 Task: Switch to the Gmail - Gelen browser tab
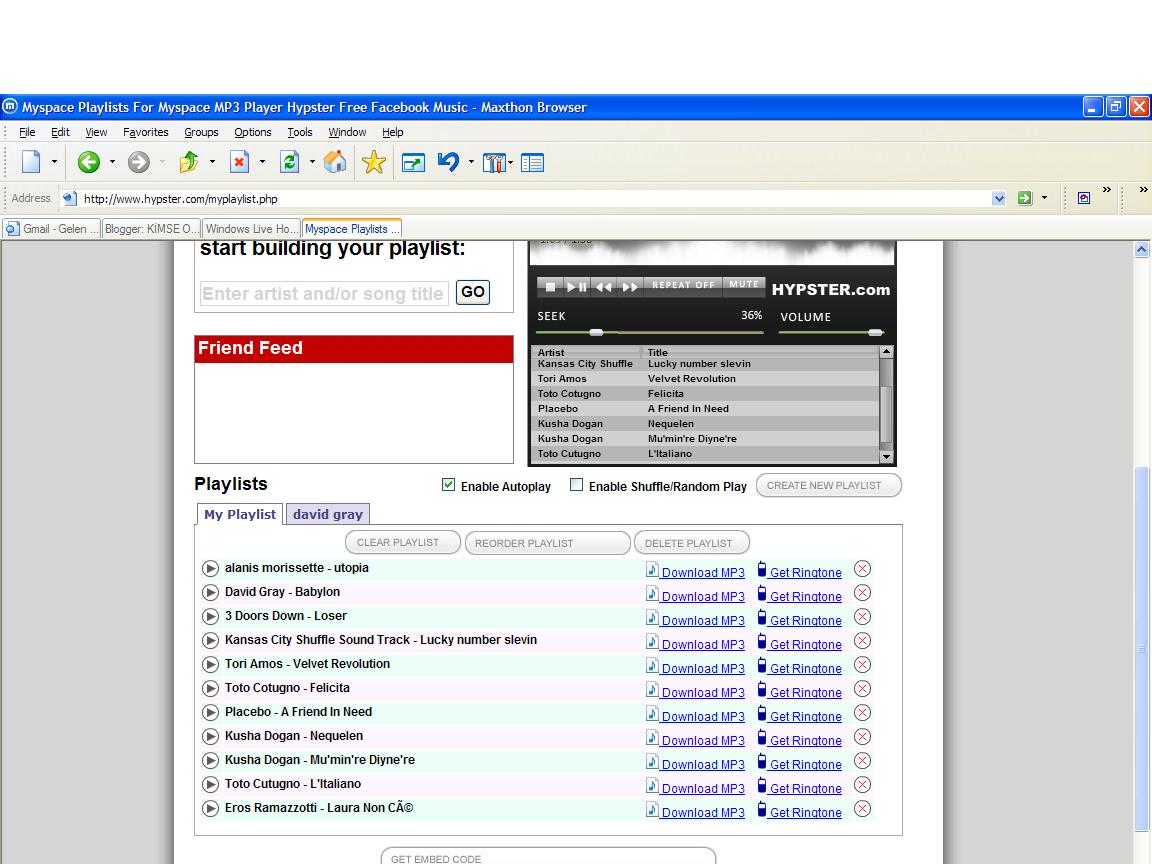pyautogui.click(x=52, y=228)
